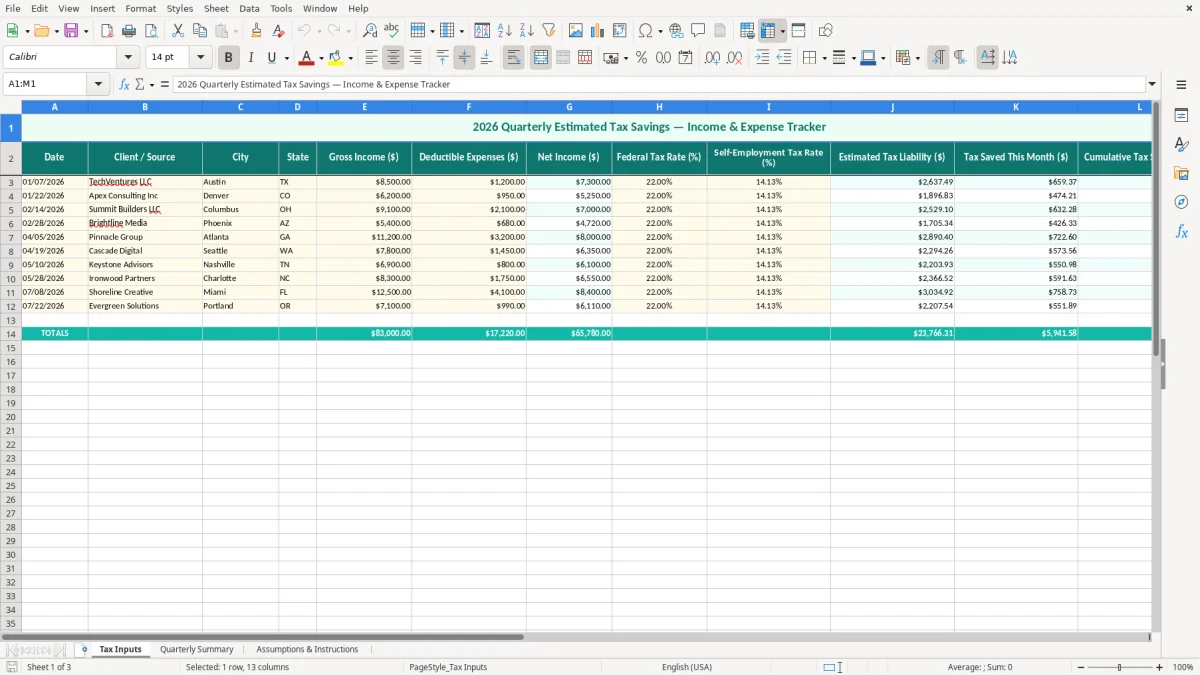The height and width of the screenshot is (675, 1200).
Task: Open the Borders dropdown arrow
Action: [x=823, y=58]
